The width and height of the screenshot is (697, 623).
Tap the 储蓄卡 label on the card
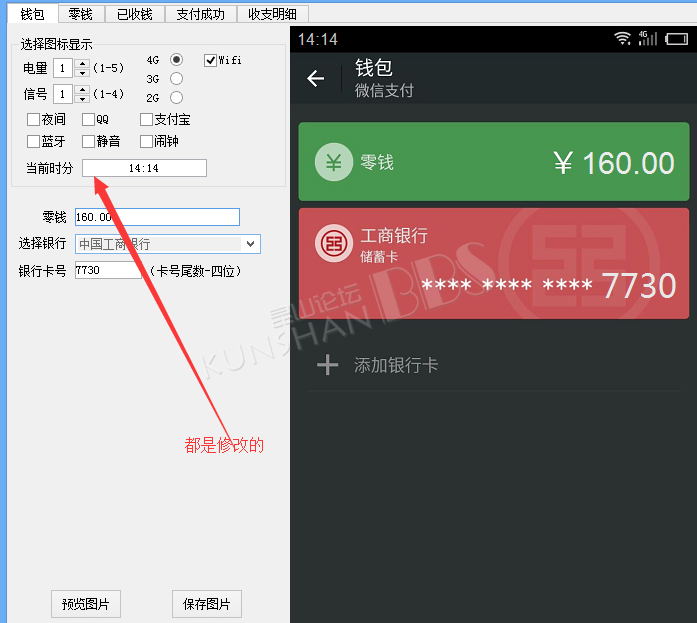[x=379, y=257]
